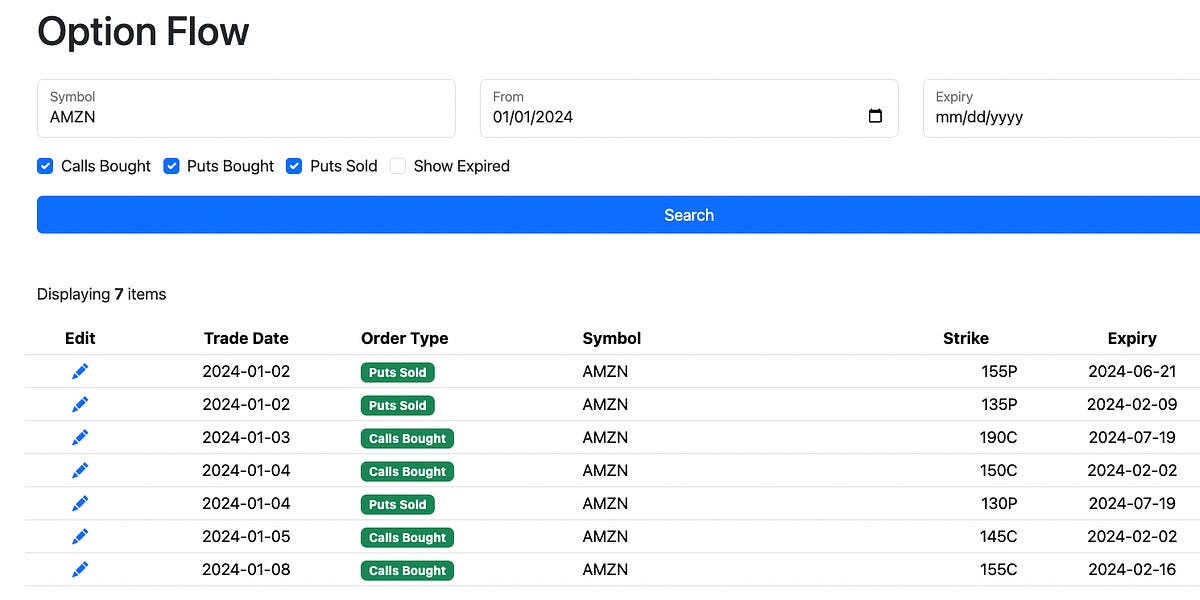Click the pencil icon for the 135P trade
This screenshot has height=600, width=1200.
click(x=80, y=404)
